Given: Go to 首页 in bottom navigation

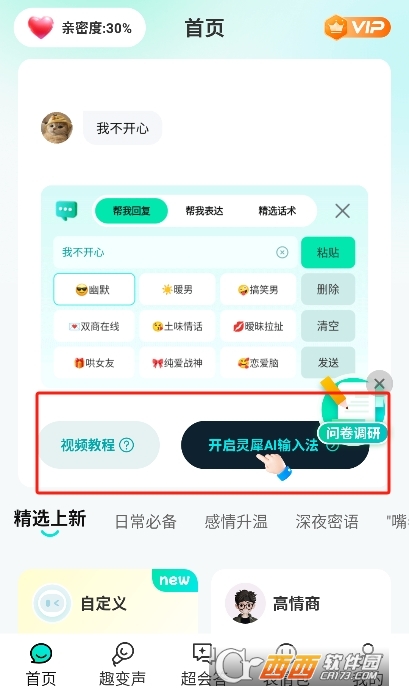Looking at the screenshot, I should [41, 665].
